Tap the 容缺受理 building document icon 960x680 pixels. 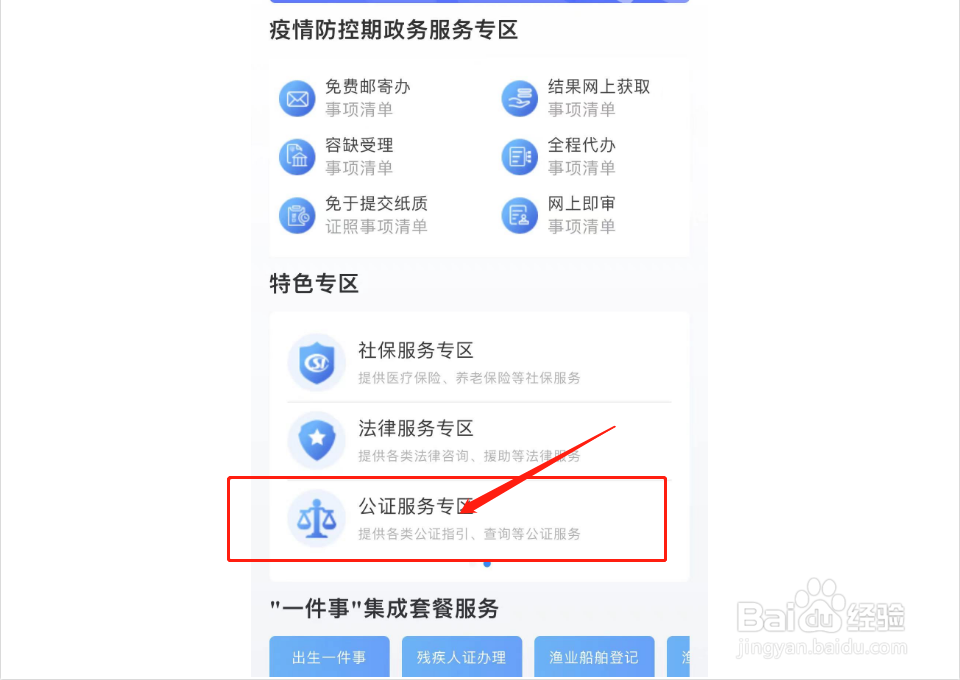[297, 157]
